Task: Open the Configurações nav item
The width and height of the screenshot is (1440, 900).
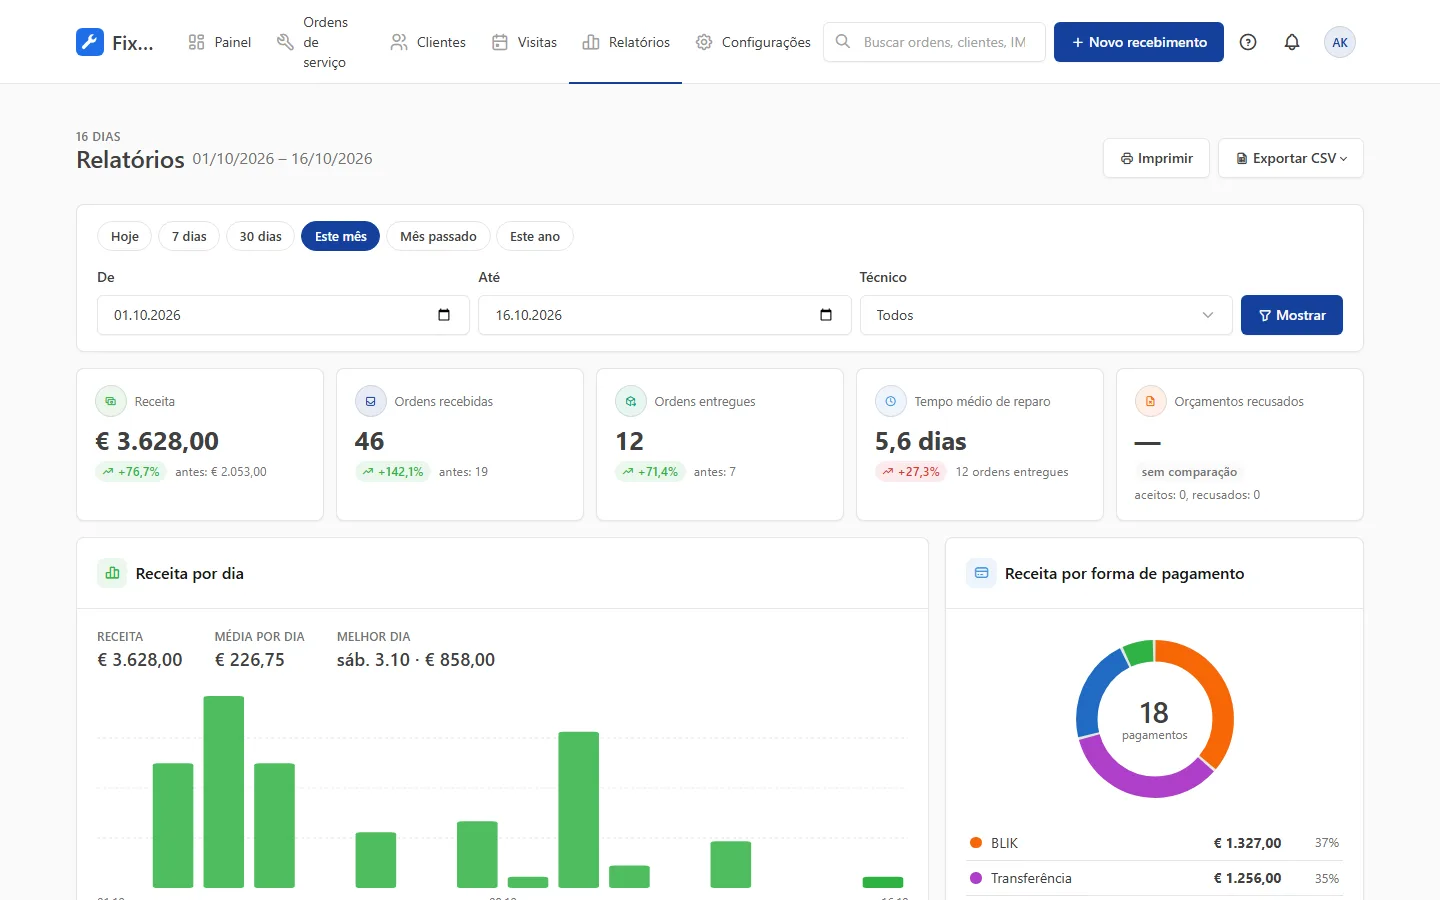Action: (x=753, y=42)
